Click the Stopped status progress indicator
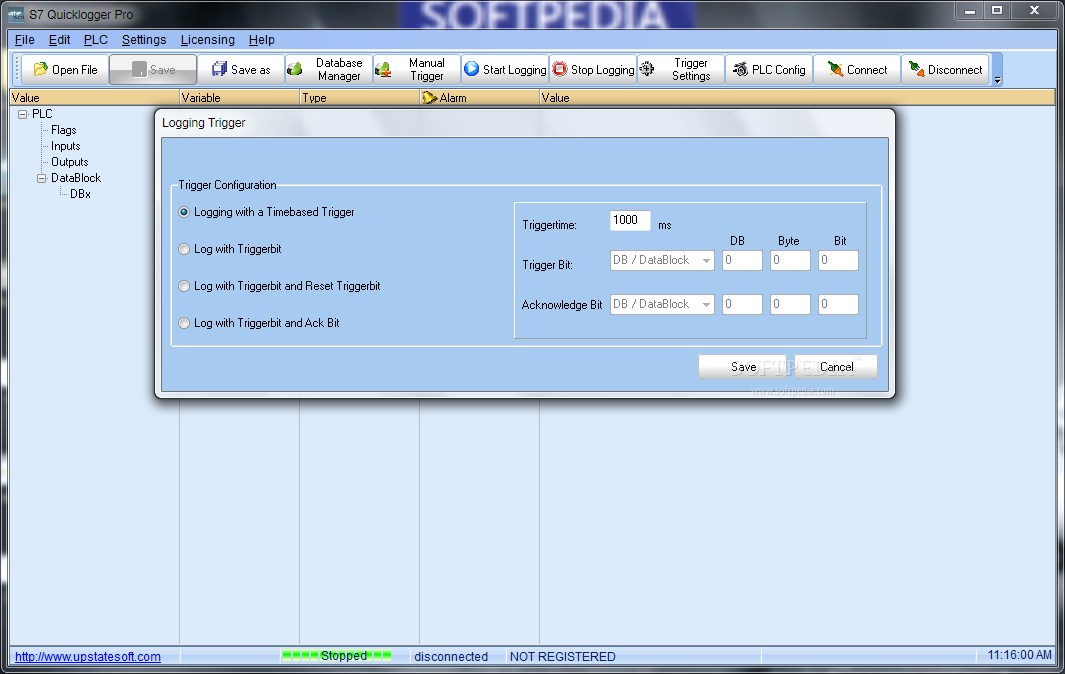The image size is (1065, 674). pyautogui.click(x=337, y=656)
